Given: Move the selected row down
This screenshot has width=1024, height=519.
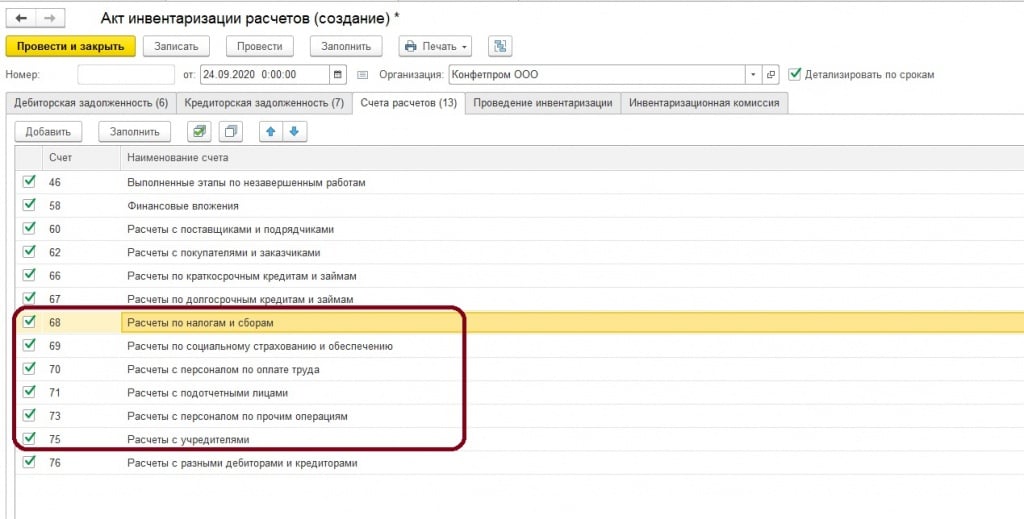Looking at the screenshot, I should (x=293, y=131).
